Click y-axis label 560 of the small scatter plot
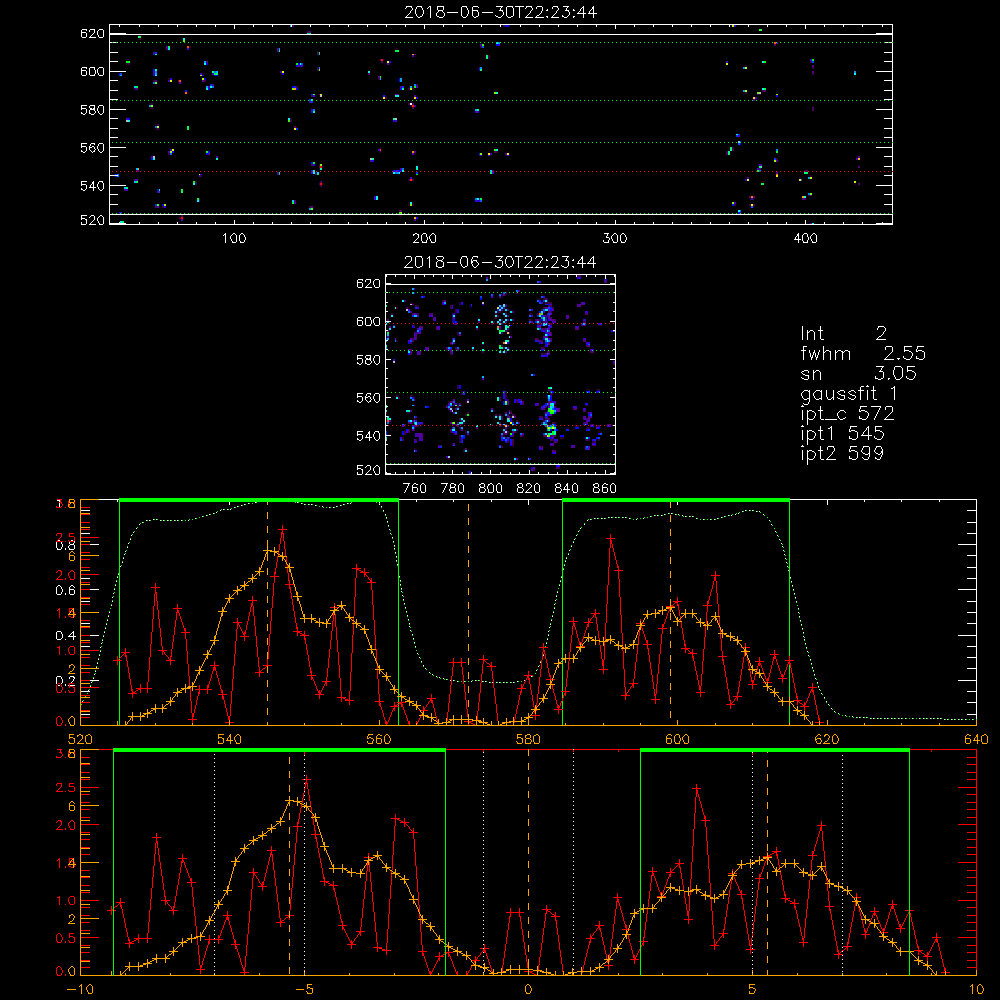1000x1000 pixels. 369,398
